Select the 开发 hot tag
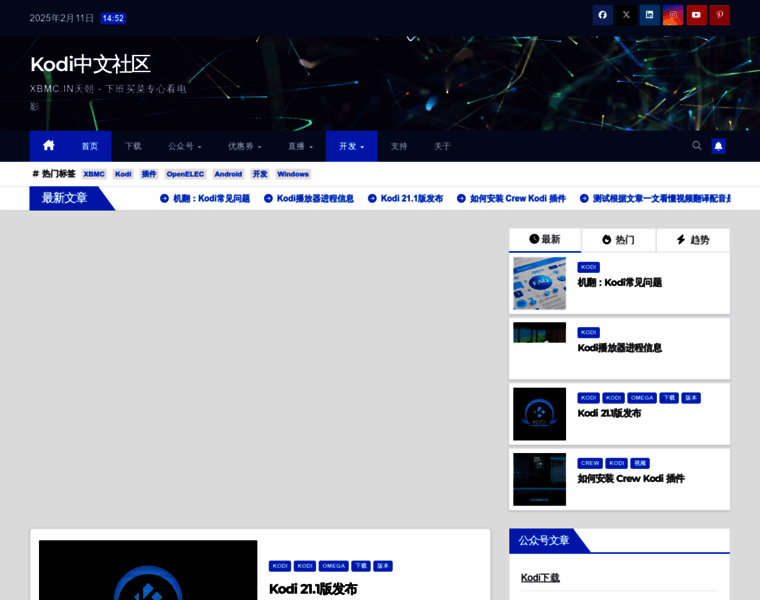760x600 pixels. pos(260,174)
